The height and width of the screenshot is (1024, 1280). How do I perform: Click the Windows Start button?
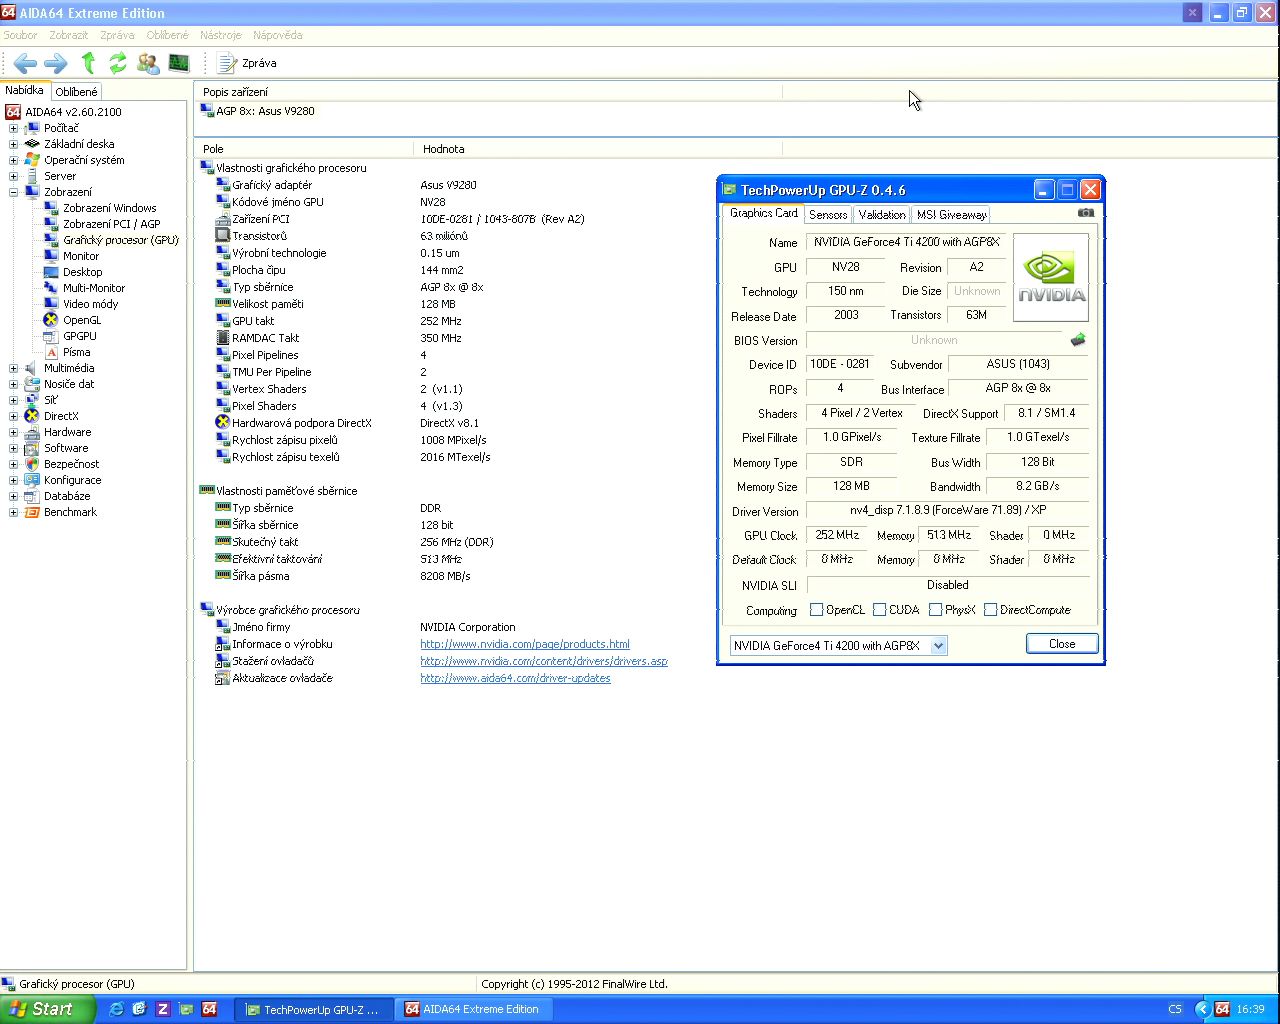47,1009
